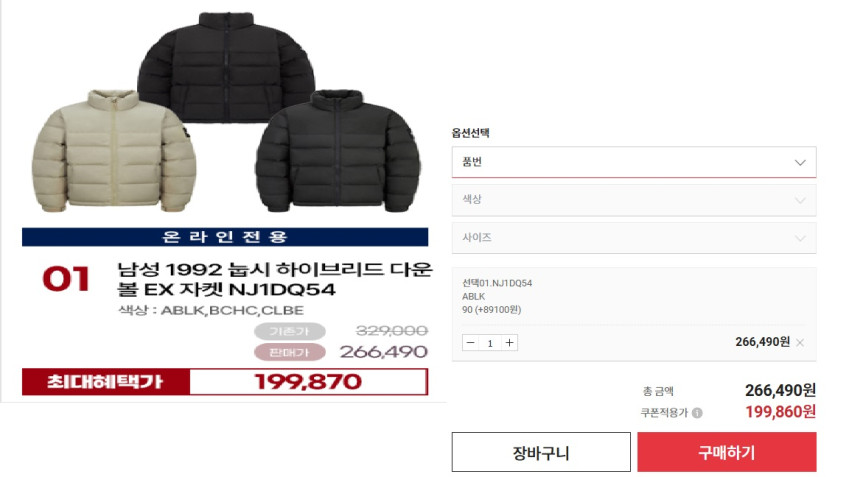This screenshot has width=849, height=477.
Task: Click the 최대혜택가 199,870 price box
Action: (x=225, y=382)
